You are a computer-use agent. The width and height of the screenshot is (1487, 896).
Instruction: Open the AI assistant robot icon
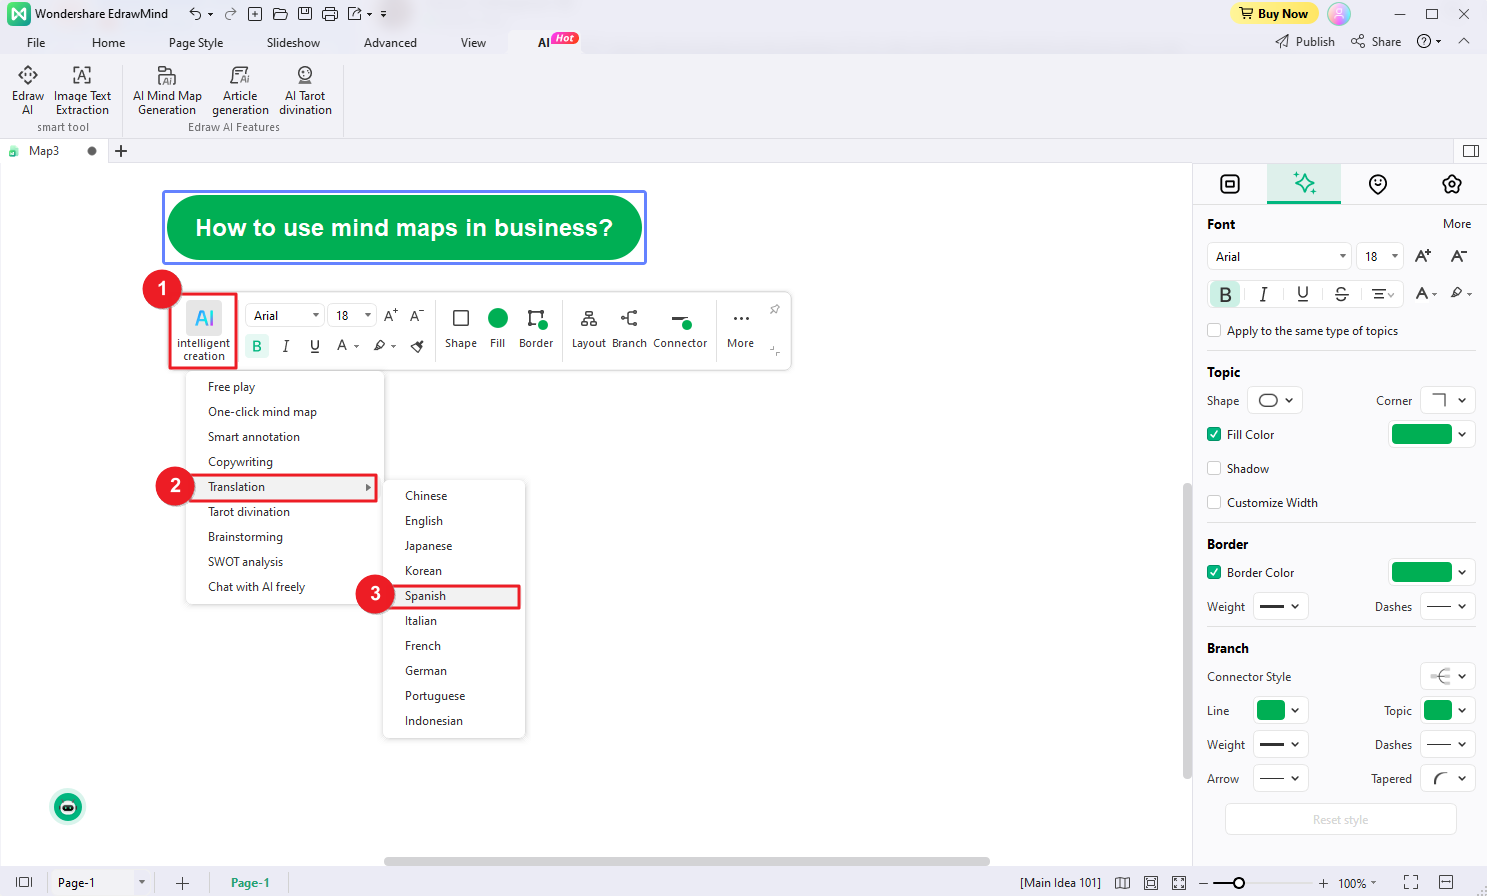68,807
